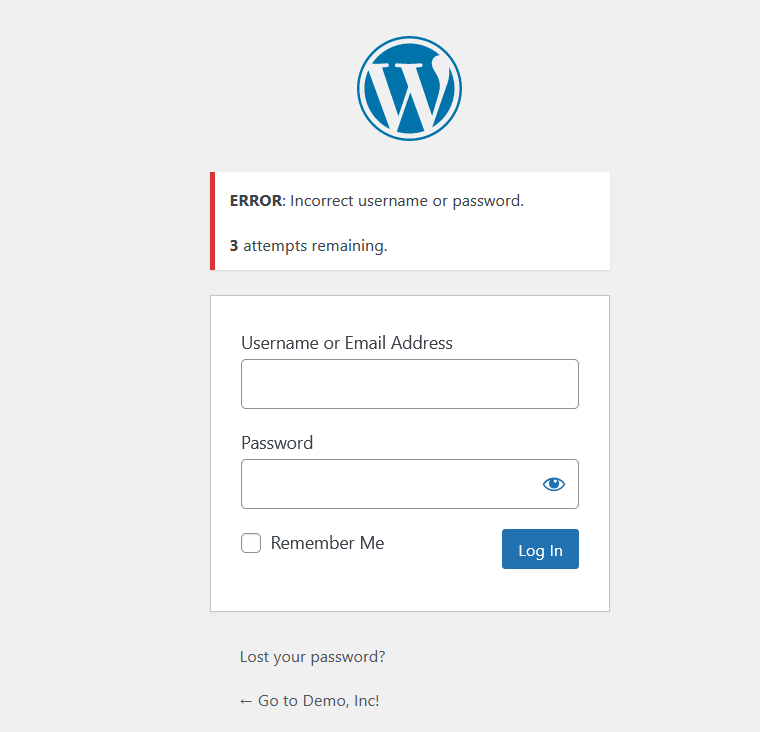Viewport: 760px width, 732px height.
Task: Toggle Remember Me via its text label
Action: [327, 543]
